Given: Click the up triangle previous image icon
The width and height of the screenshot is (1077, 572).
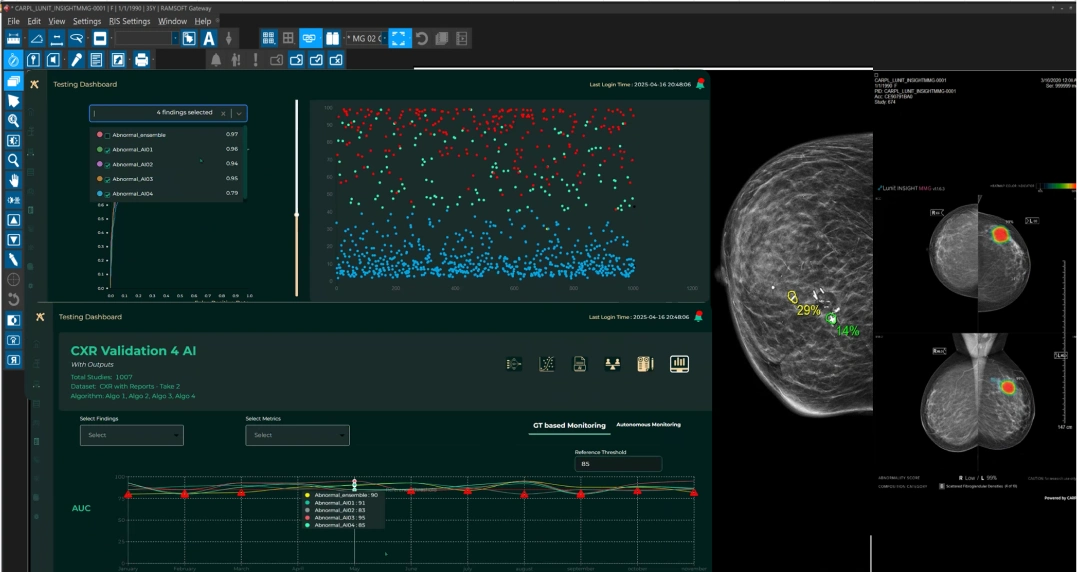Looking at the screenshot, I should [13, 220].
